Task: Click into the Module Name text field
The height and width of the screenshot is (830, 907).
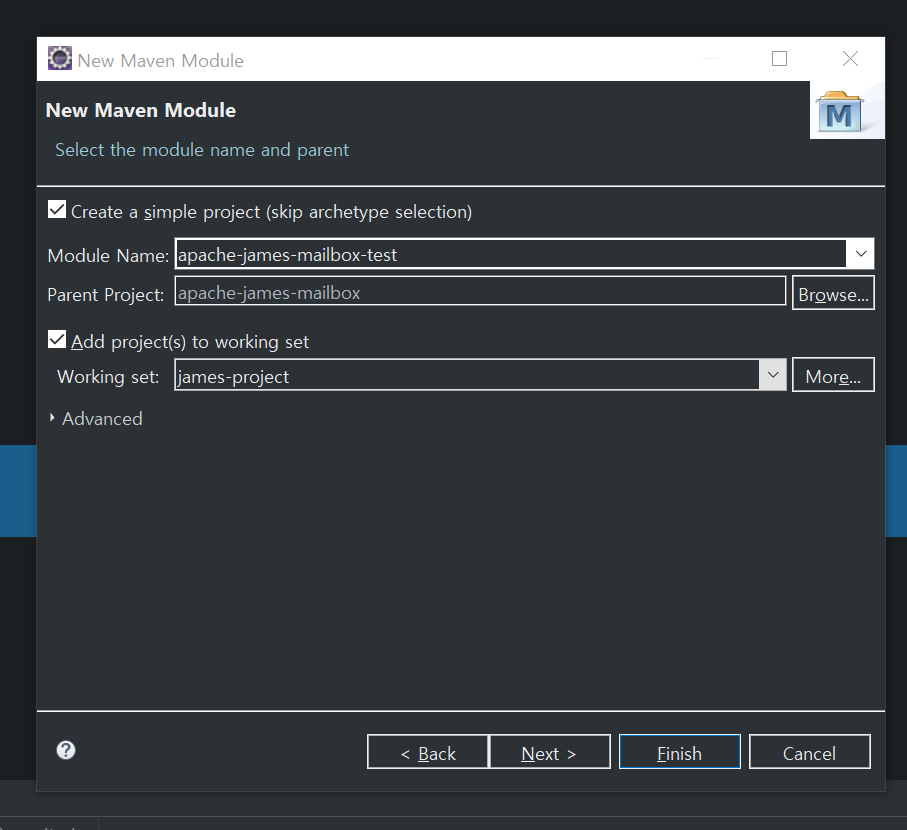Action: coord(511,254)
